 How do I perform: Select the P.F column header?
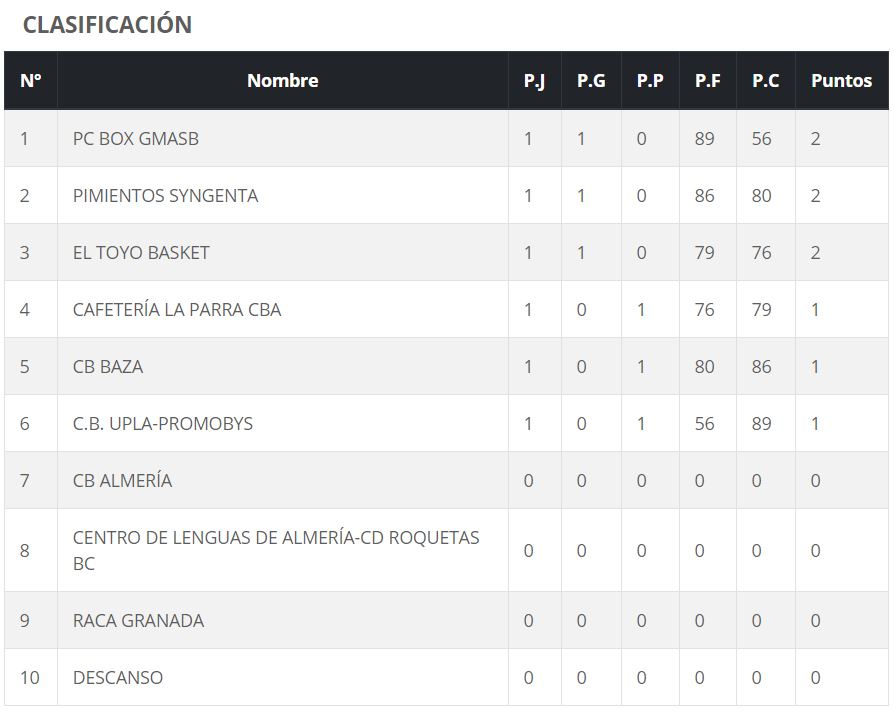(708, 81)
